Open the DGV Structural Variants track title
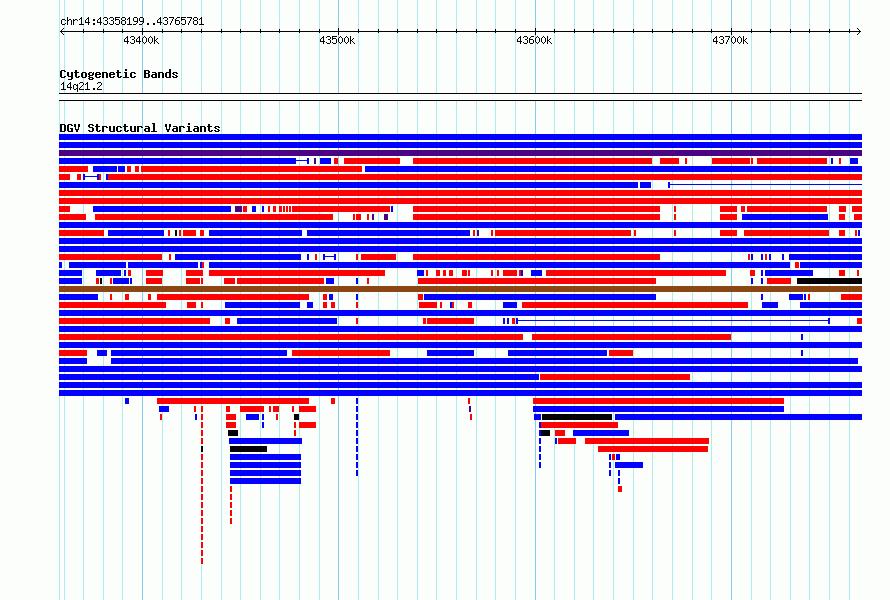The height and width of the screenshot is (600, 890). 140,128
